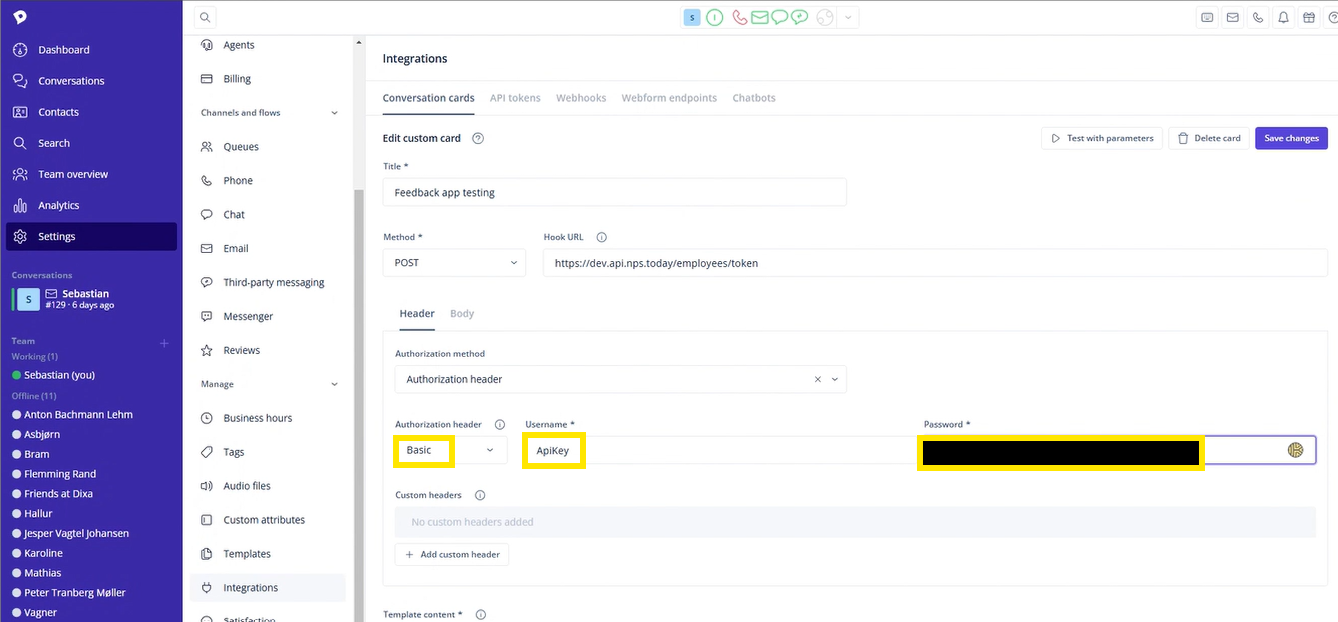The height and width of the screenshot is (622, 1338).
Task: Click the notifications bell icon
Action: click(1284, 17)
